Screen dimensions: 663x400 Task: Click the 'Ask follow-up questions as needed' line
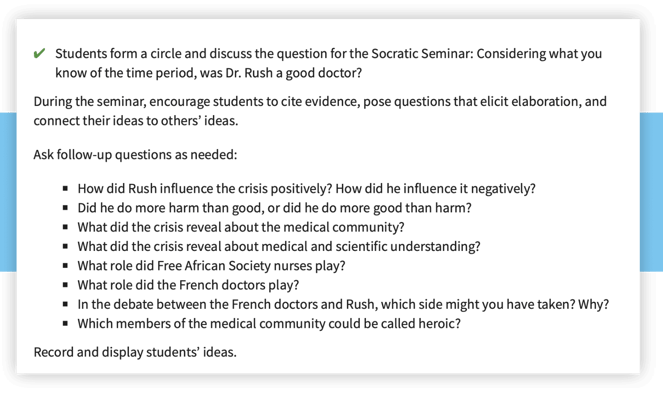coord(135,155)
